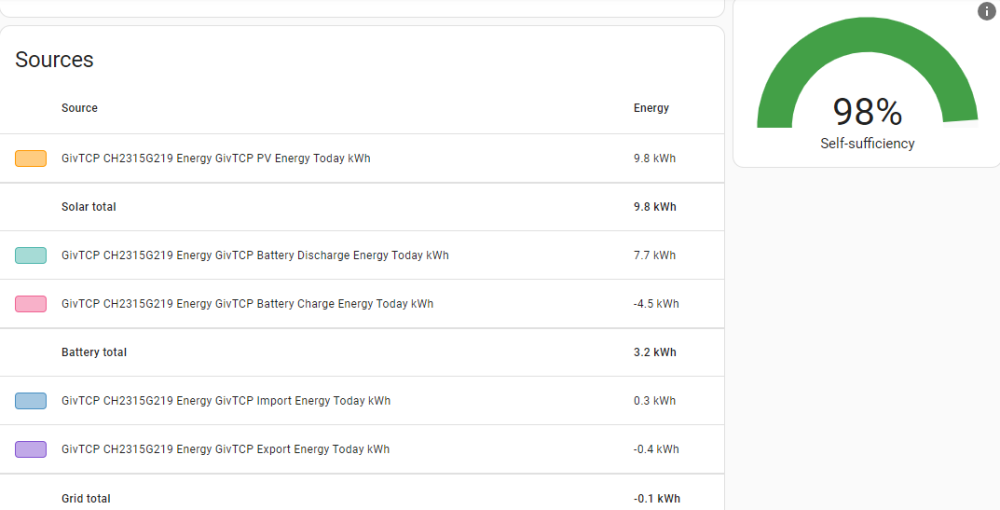Select the pink Battery Charge color swatch
Image resolution: width=1000 pixels, height=510 pixels.
click(31, 304)
